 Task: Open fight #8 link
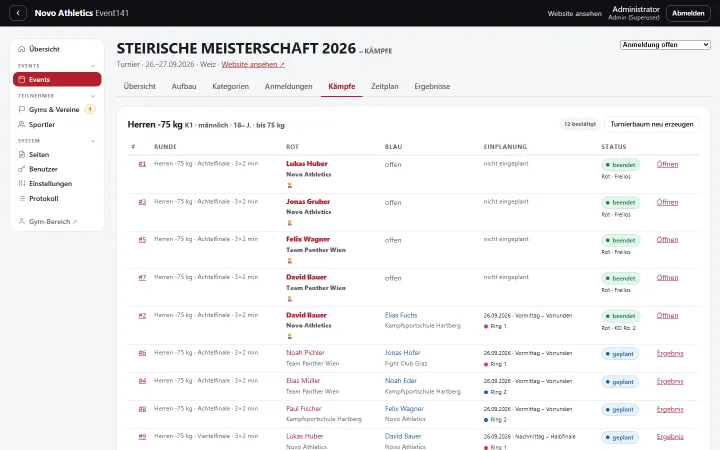pyautogui.click(x=142, y=409)
